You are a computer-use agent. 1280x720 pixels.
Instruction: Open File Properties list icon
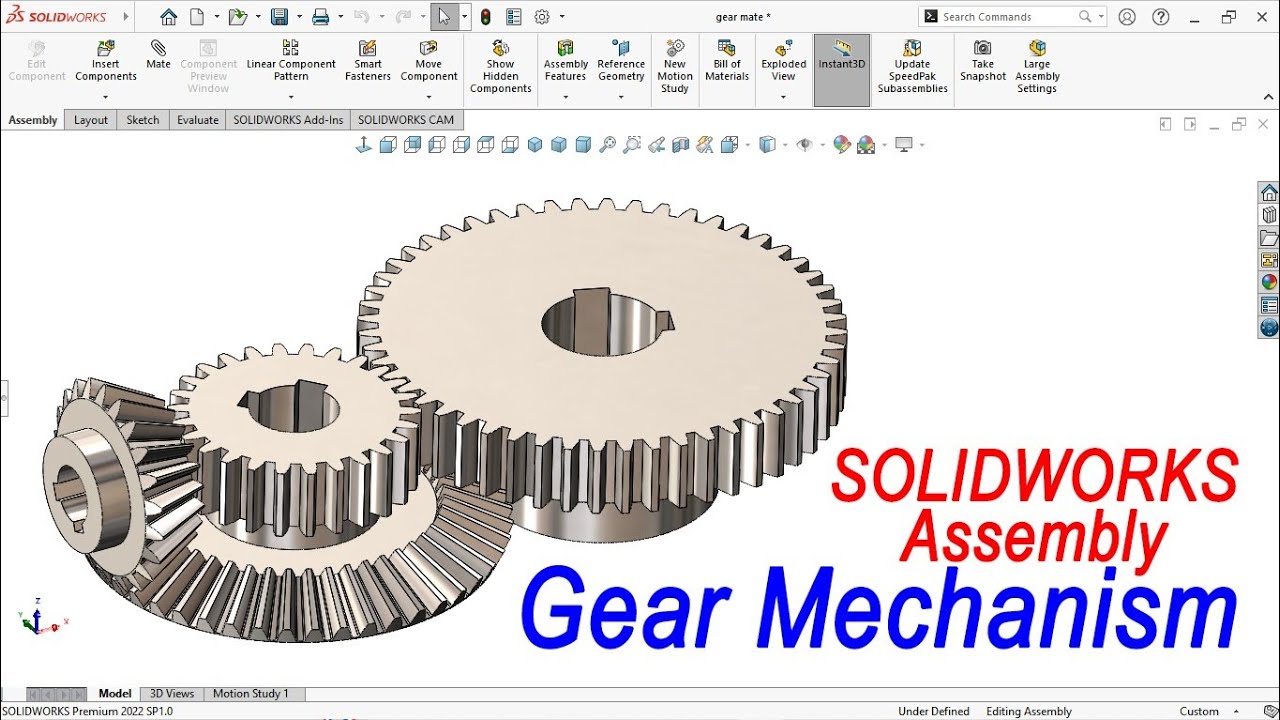[513, 17]
